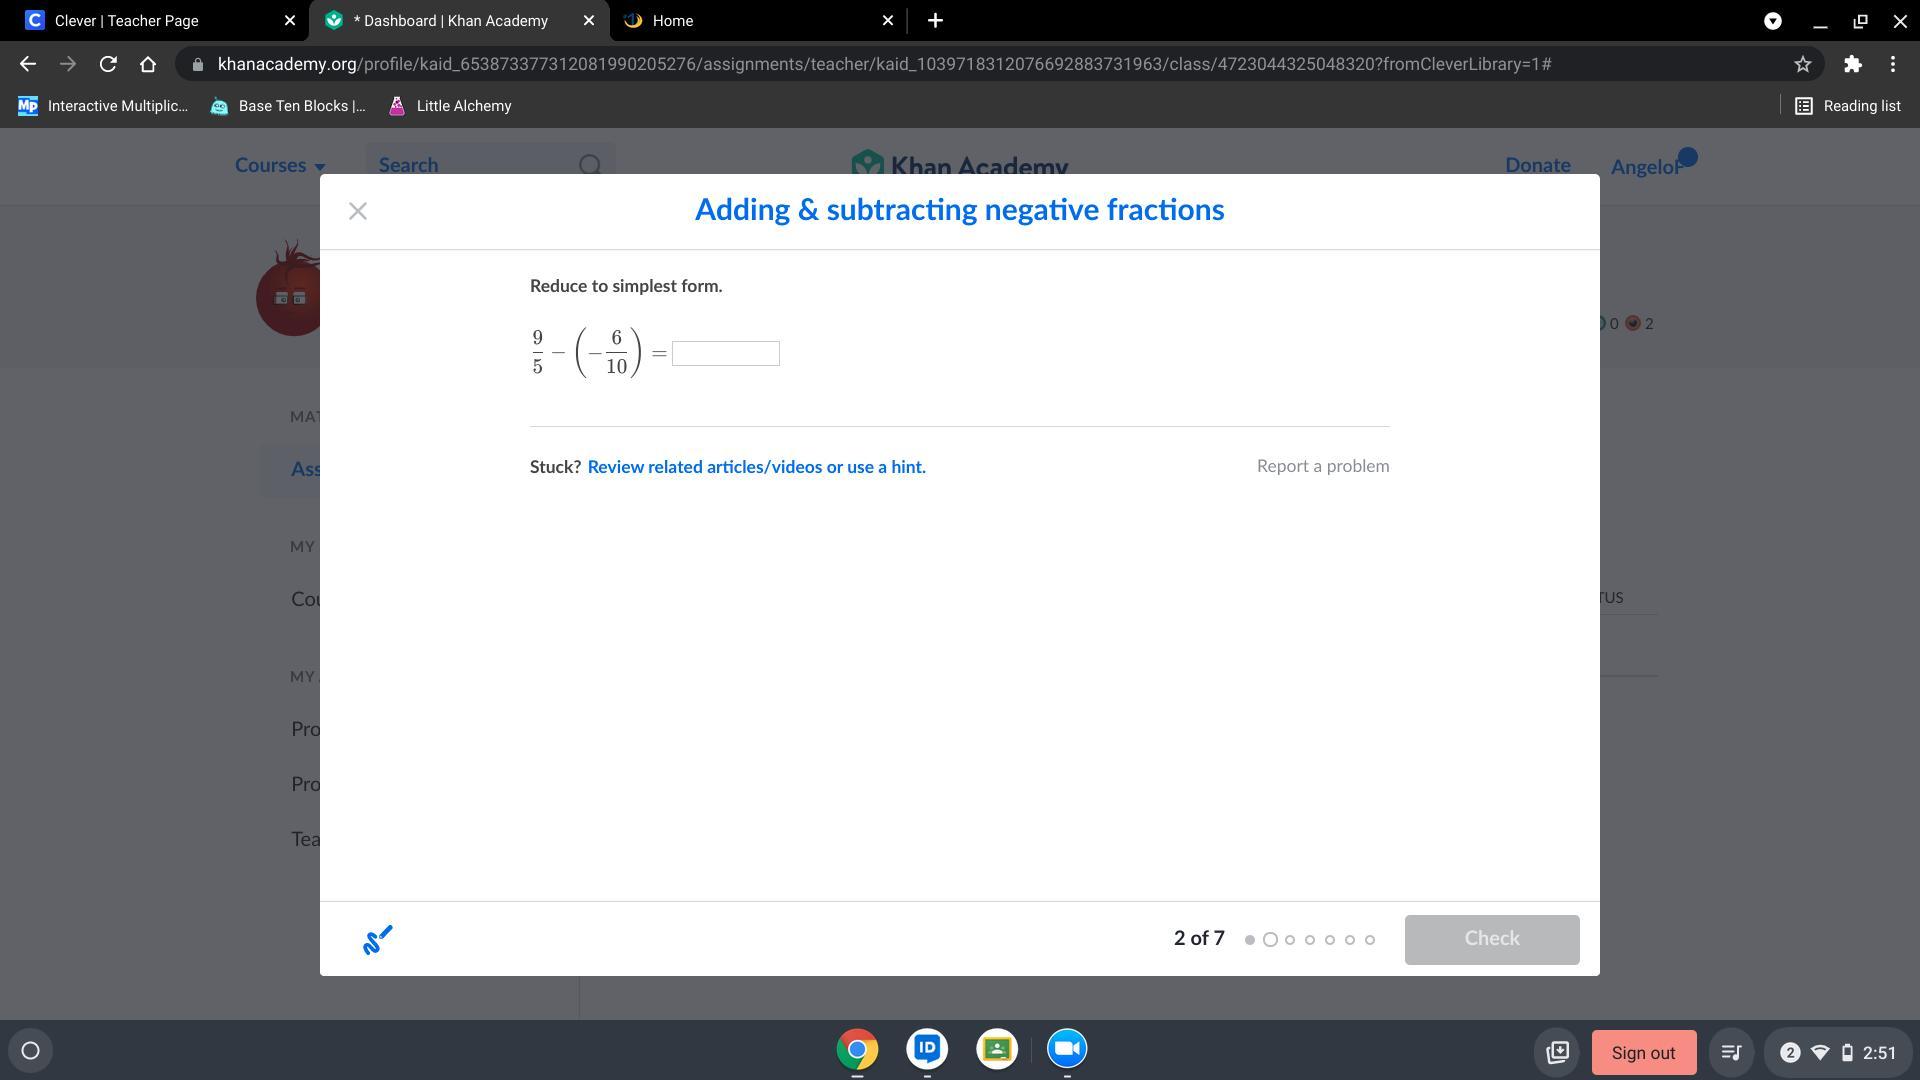Open Chrome's three-dot menu
Image resolution: width=1920 pixels, height=1080 pixels.
click(1893, 64)
